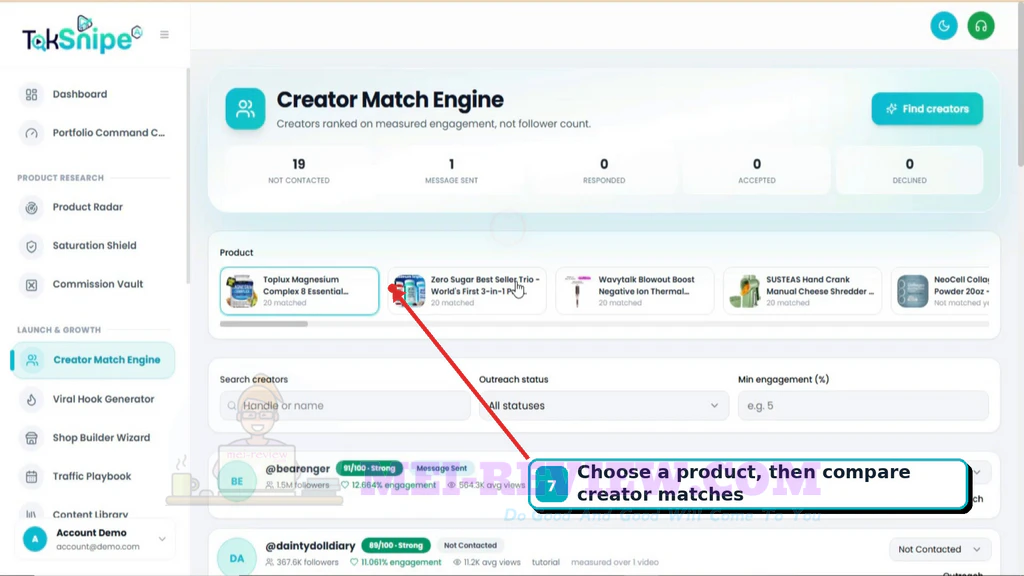Click the Find creators button
Screen dimensions: 1024x576
pos(927,109)
